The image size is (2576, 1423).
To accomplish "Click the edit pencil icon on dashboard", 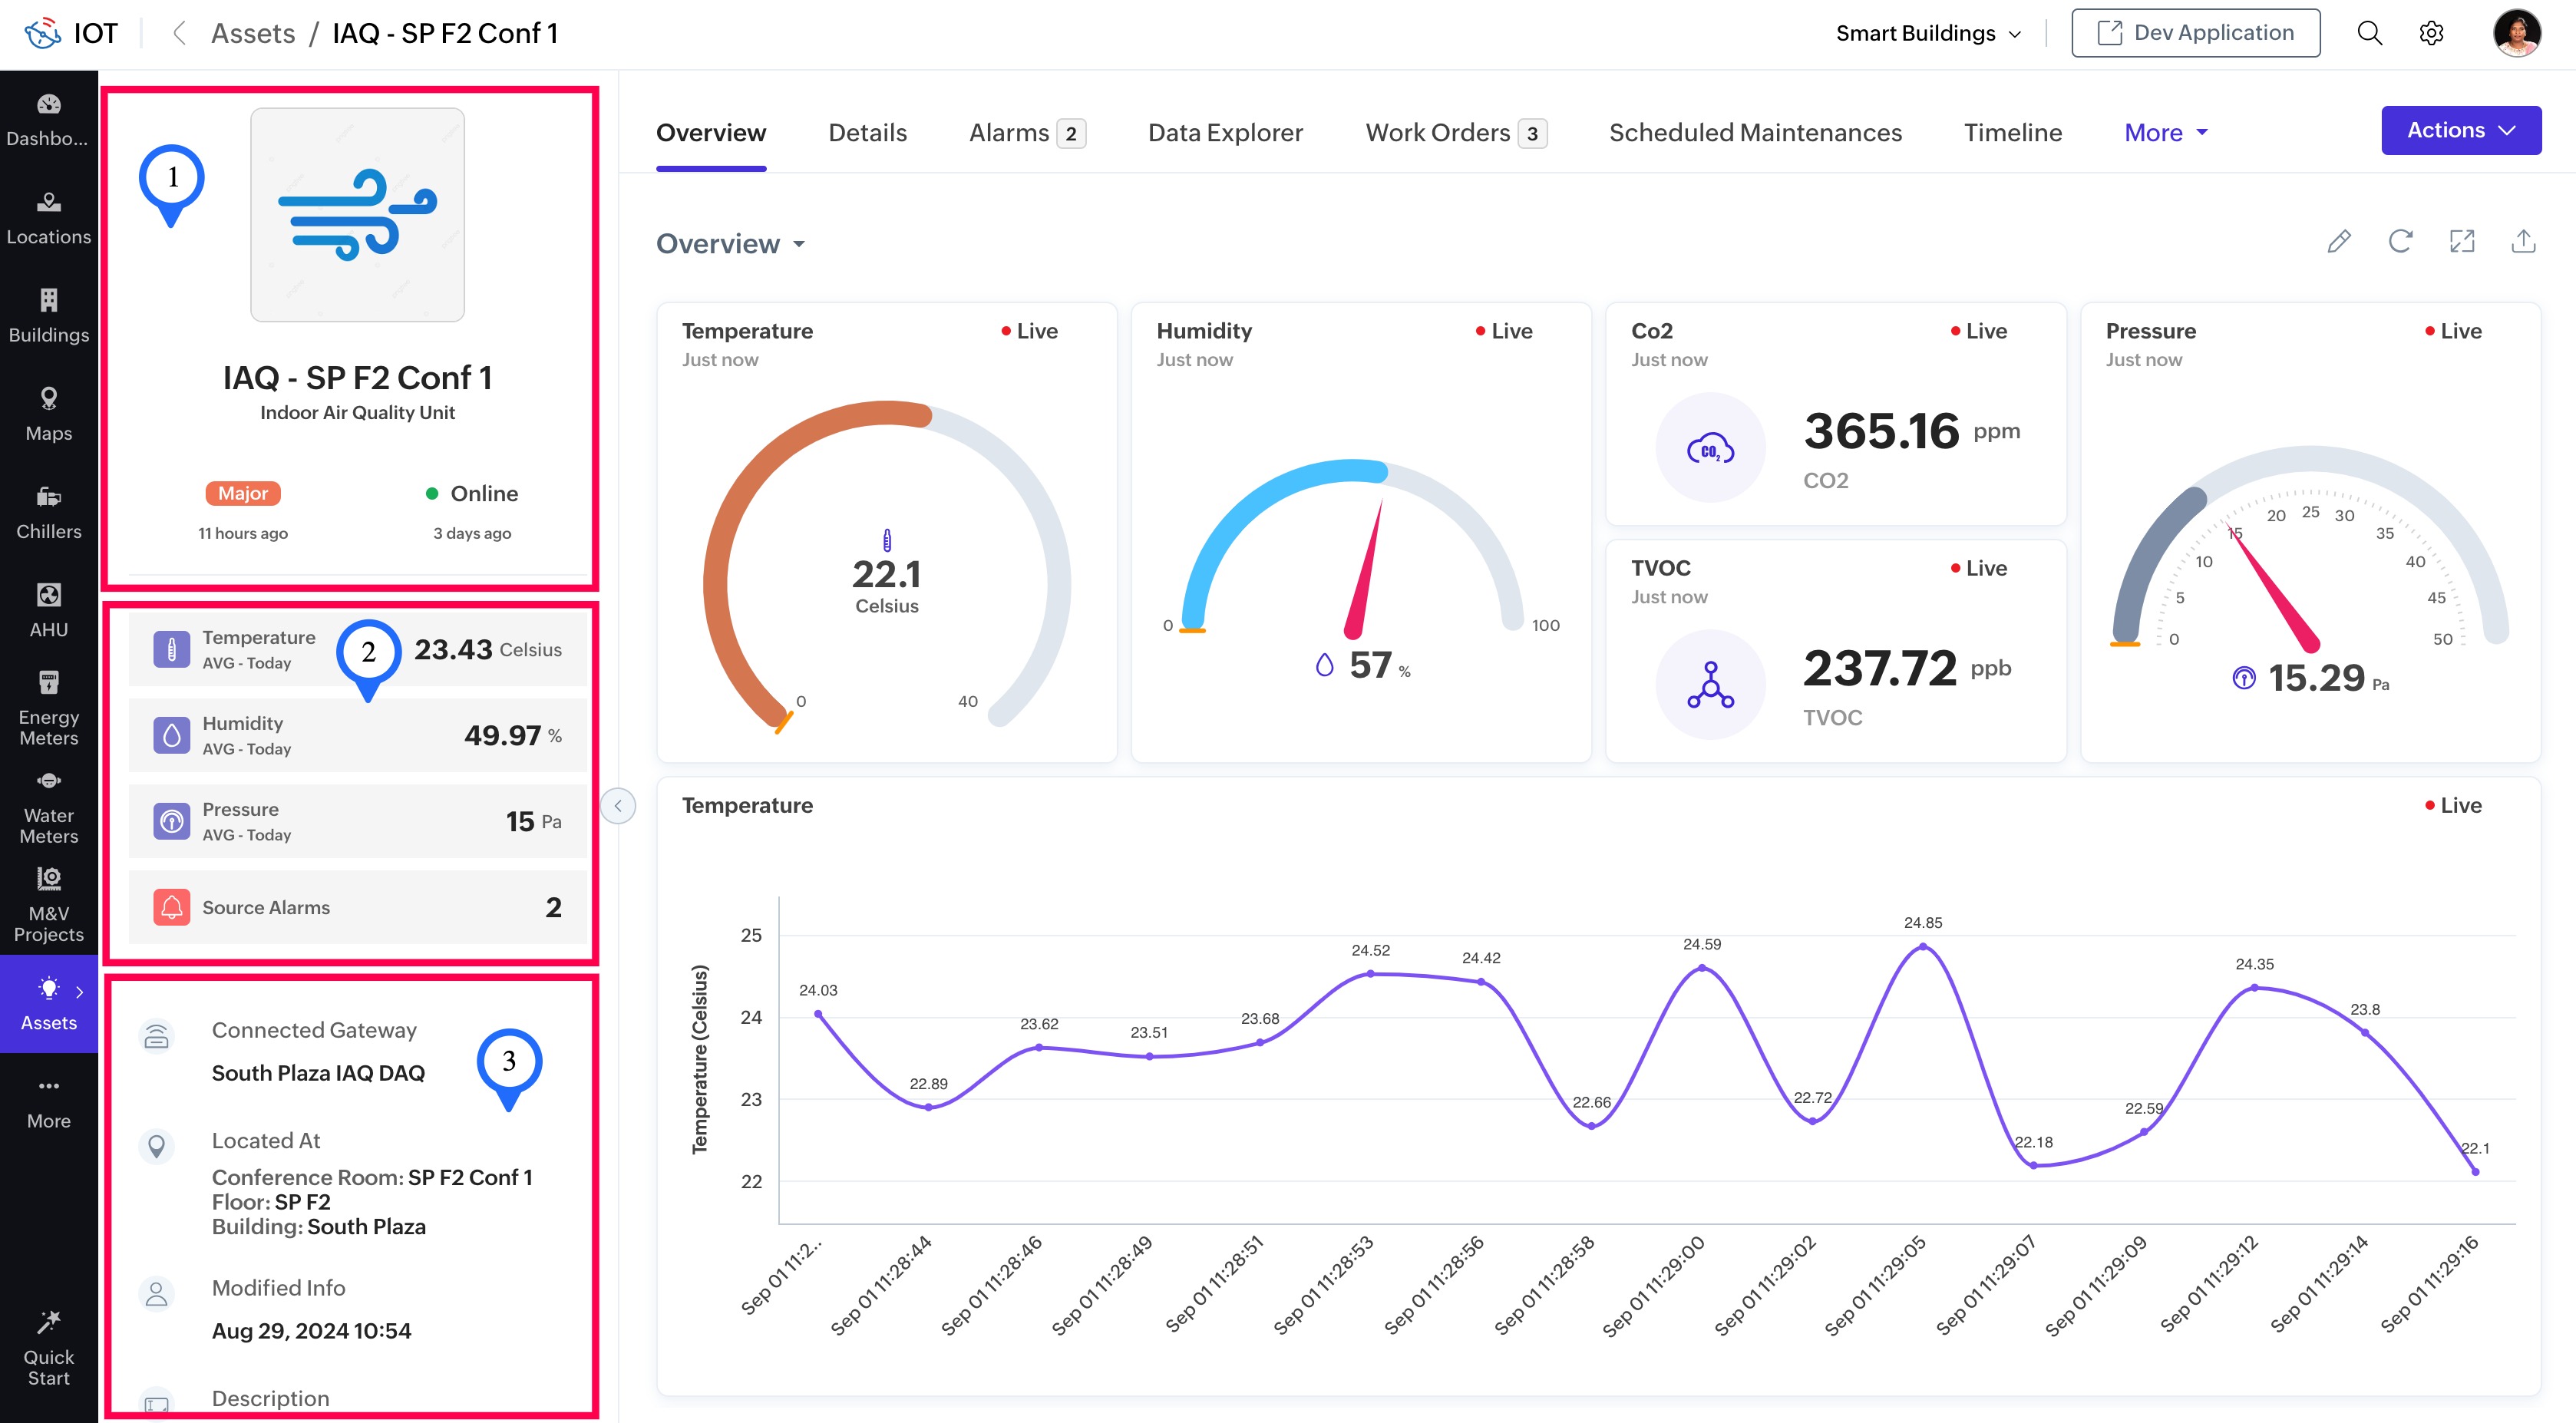I will click(x=2338, y=241).
